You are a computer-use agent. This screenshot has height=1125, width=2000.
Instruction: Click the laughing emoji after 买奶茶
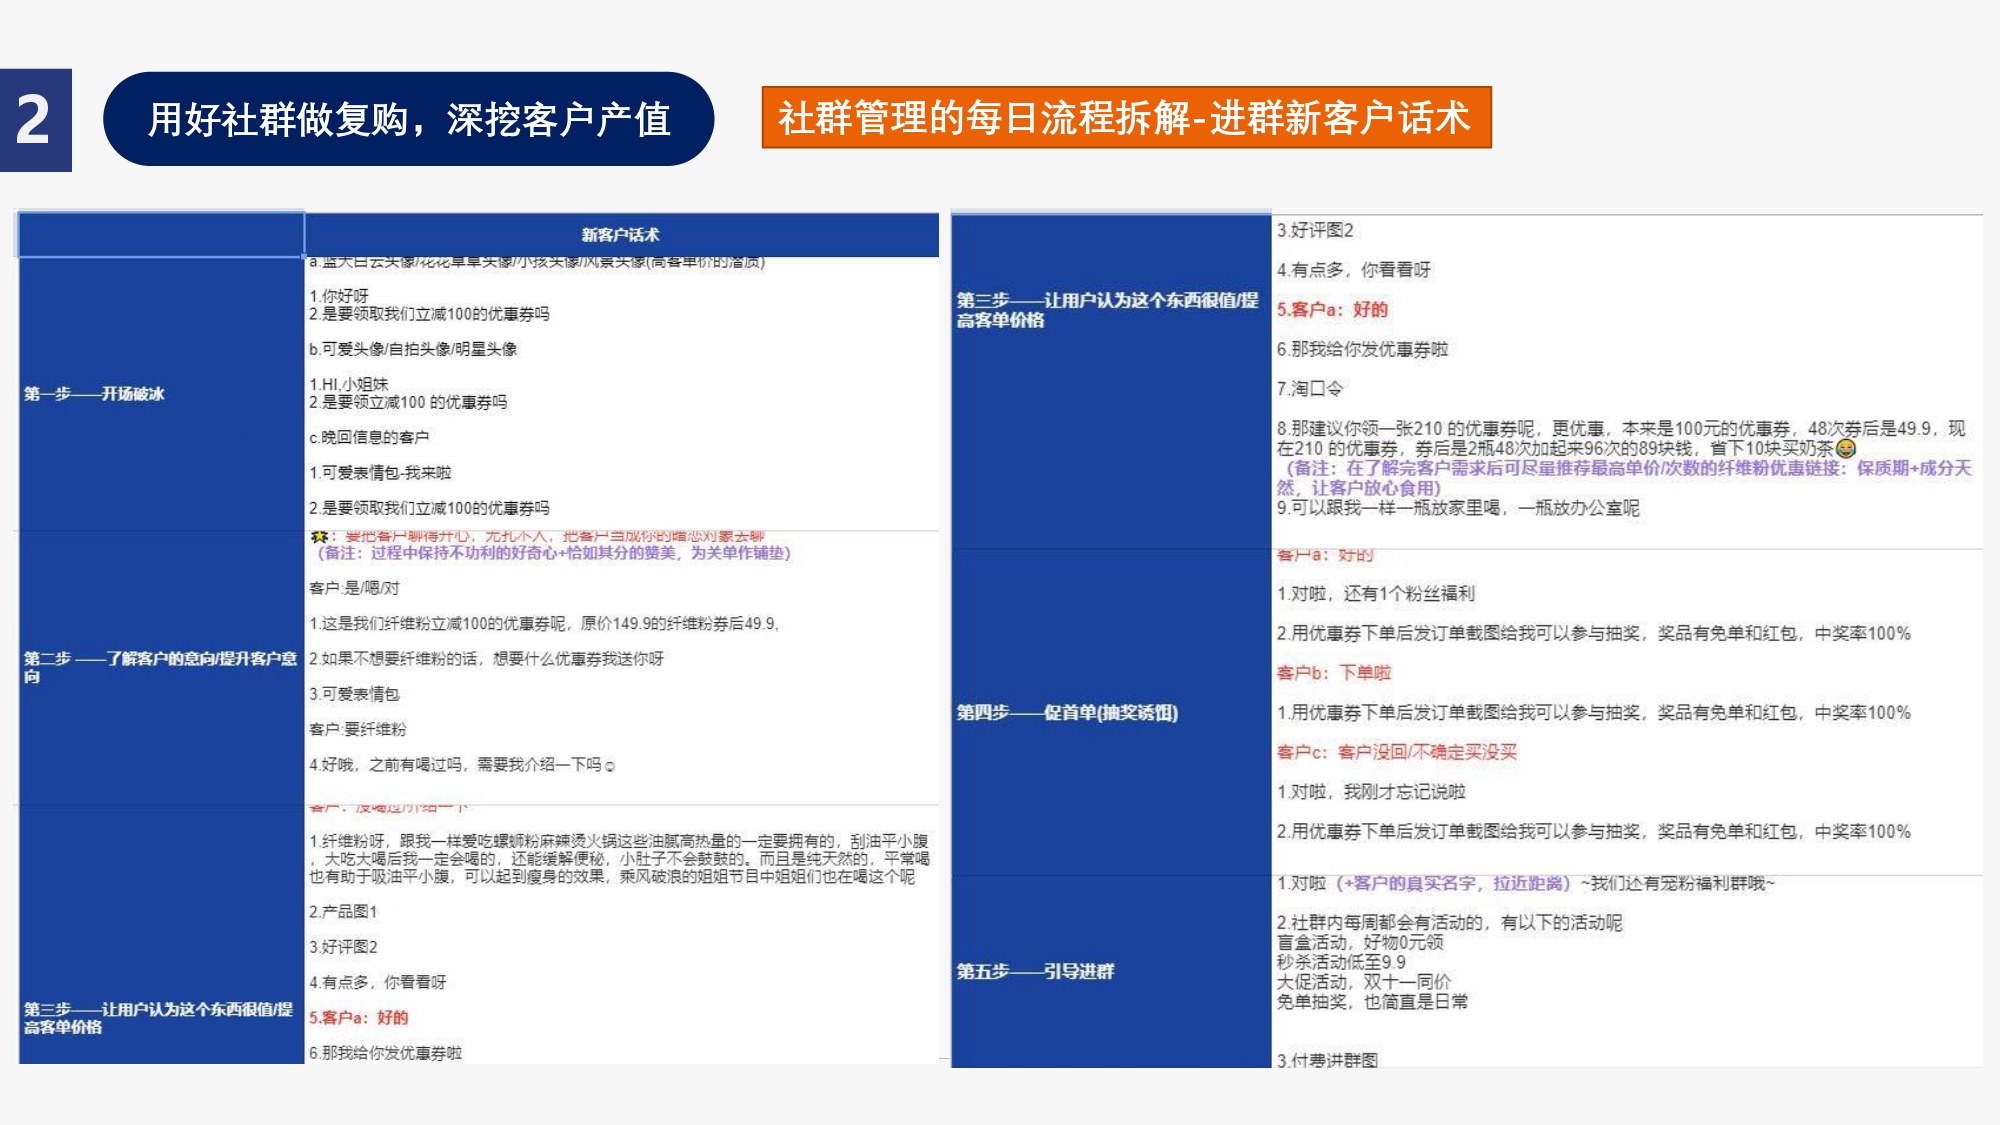coord(1846,449)
